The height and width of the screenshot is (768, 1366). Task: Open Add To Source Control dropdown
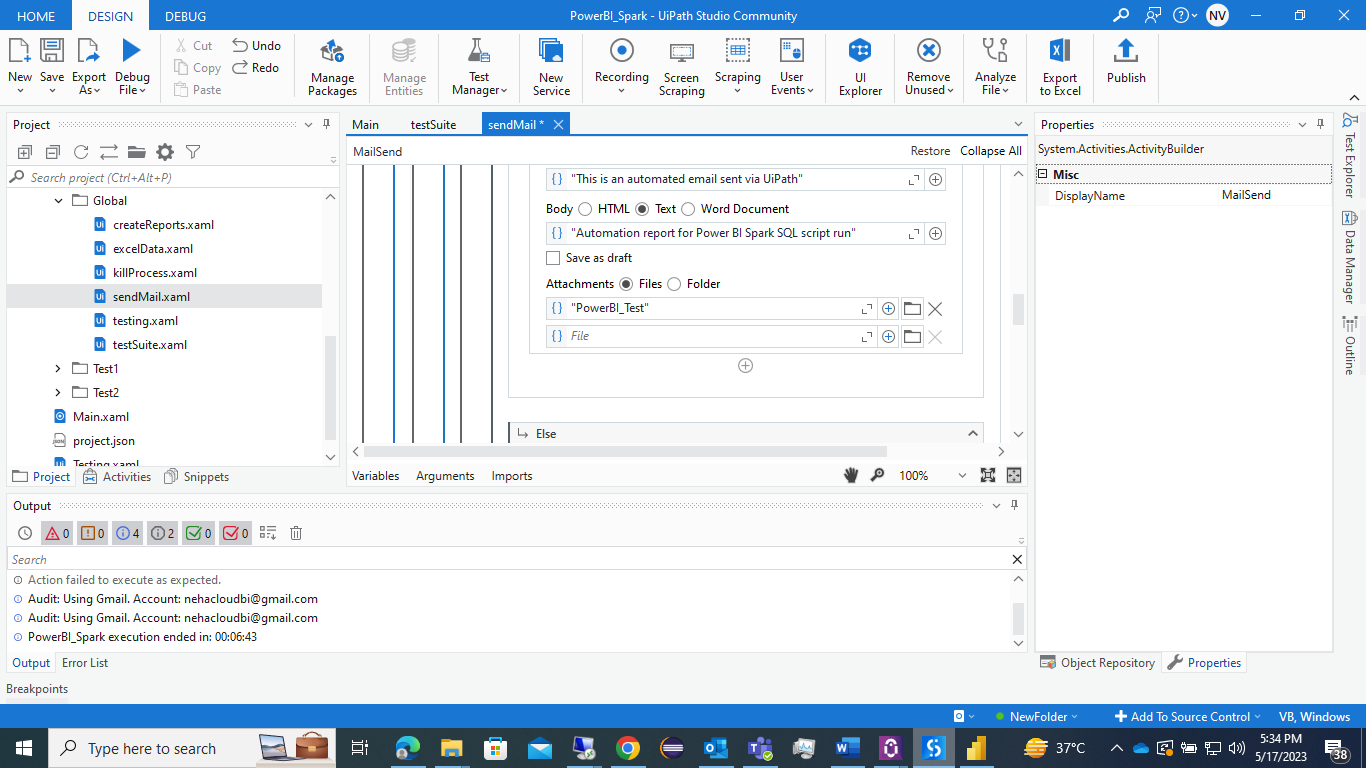pos(1188,717)
